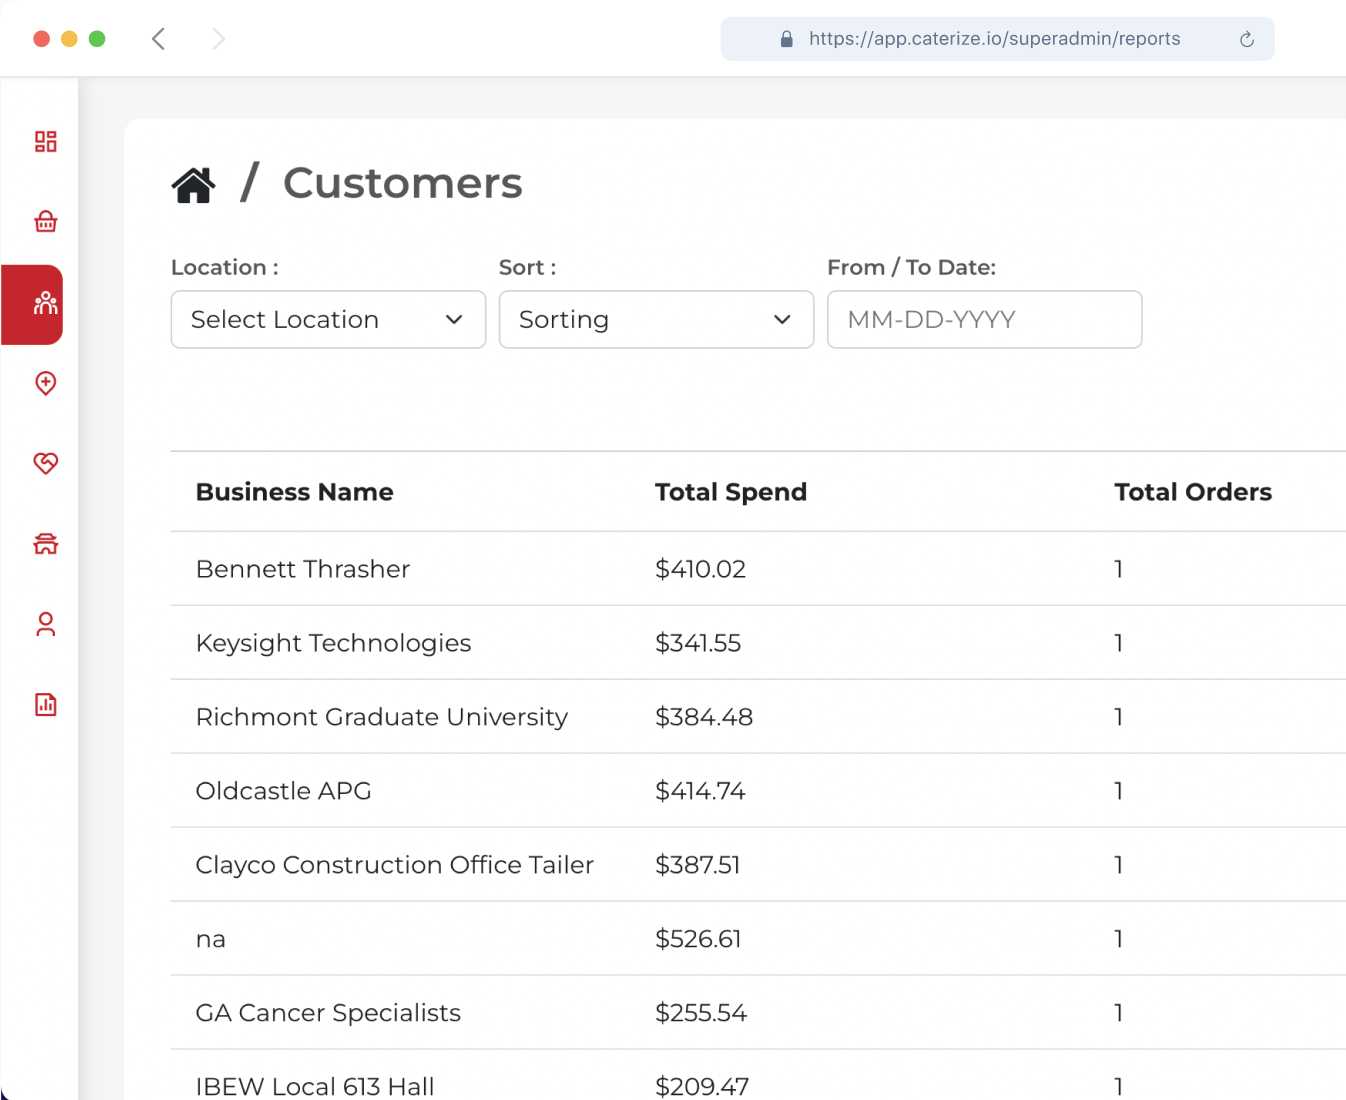The height and width of the screenshot is (1100, 1346).
Task: Click the heart handshake sidebar icon
Action: (x=45, y=463)
